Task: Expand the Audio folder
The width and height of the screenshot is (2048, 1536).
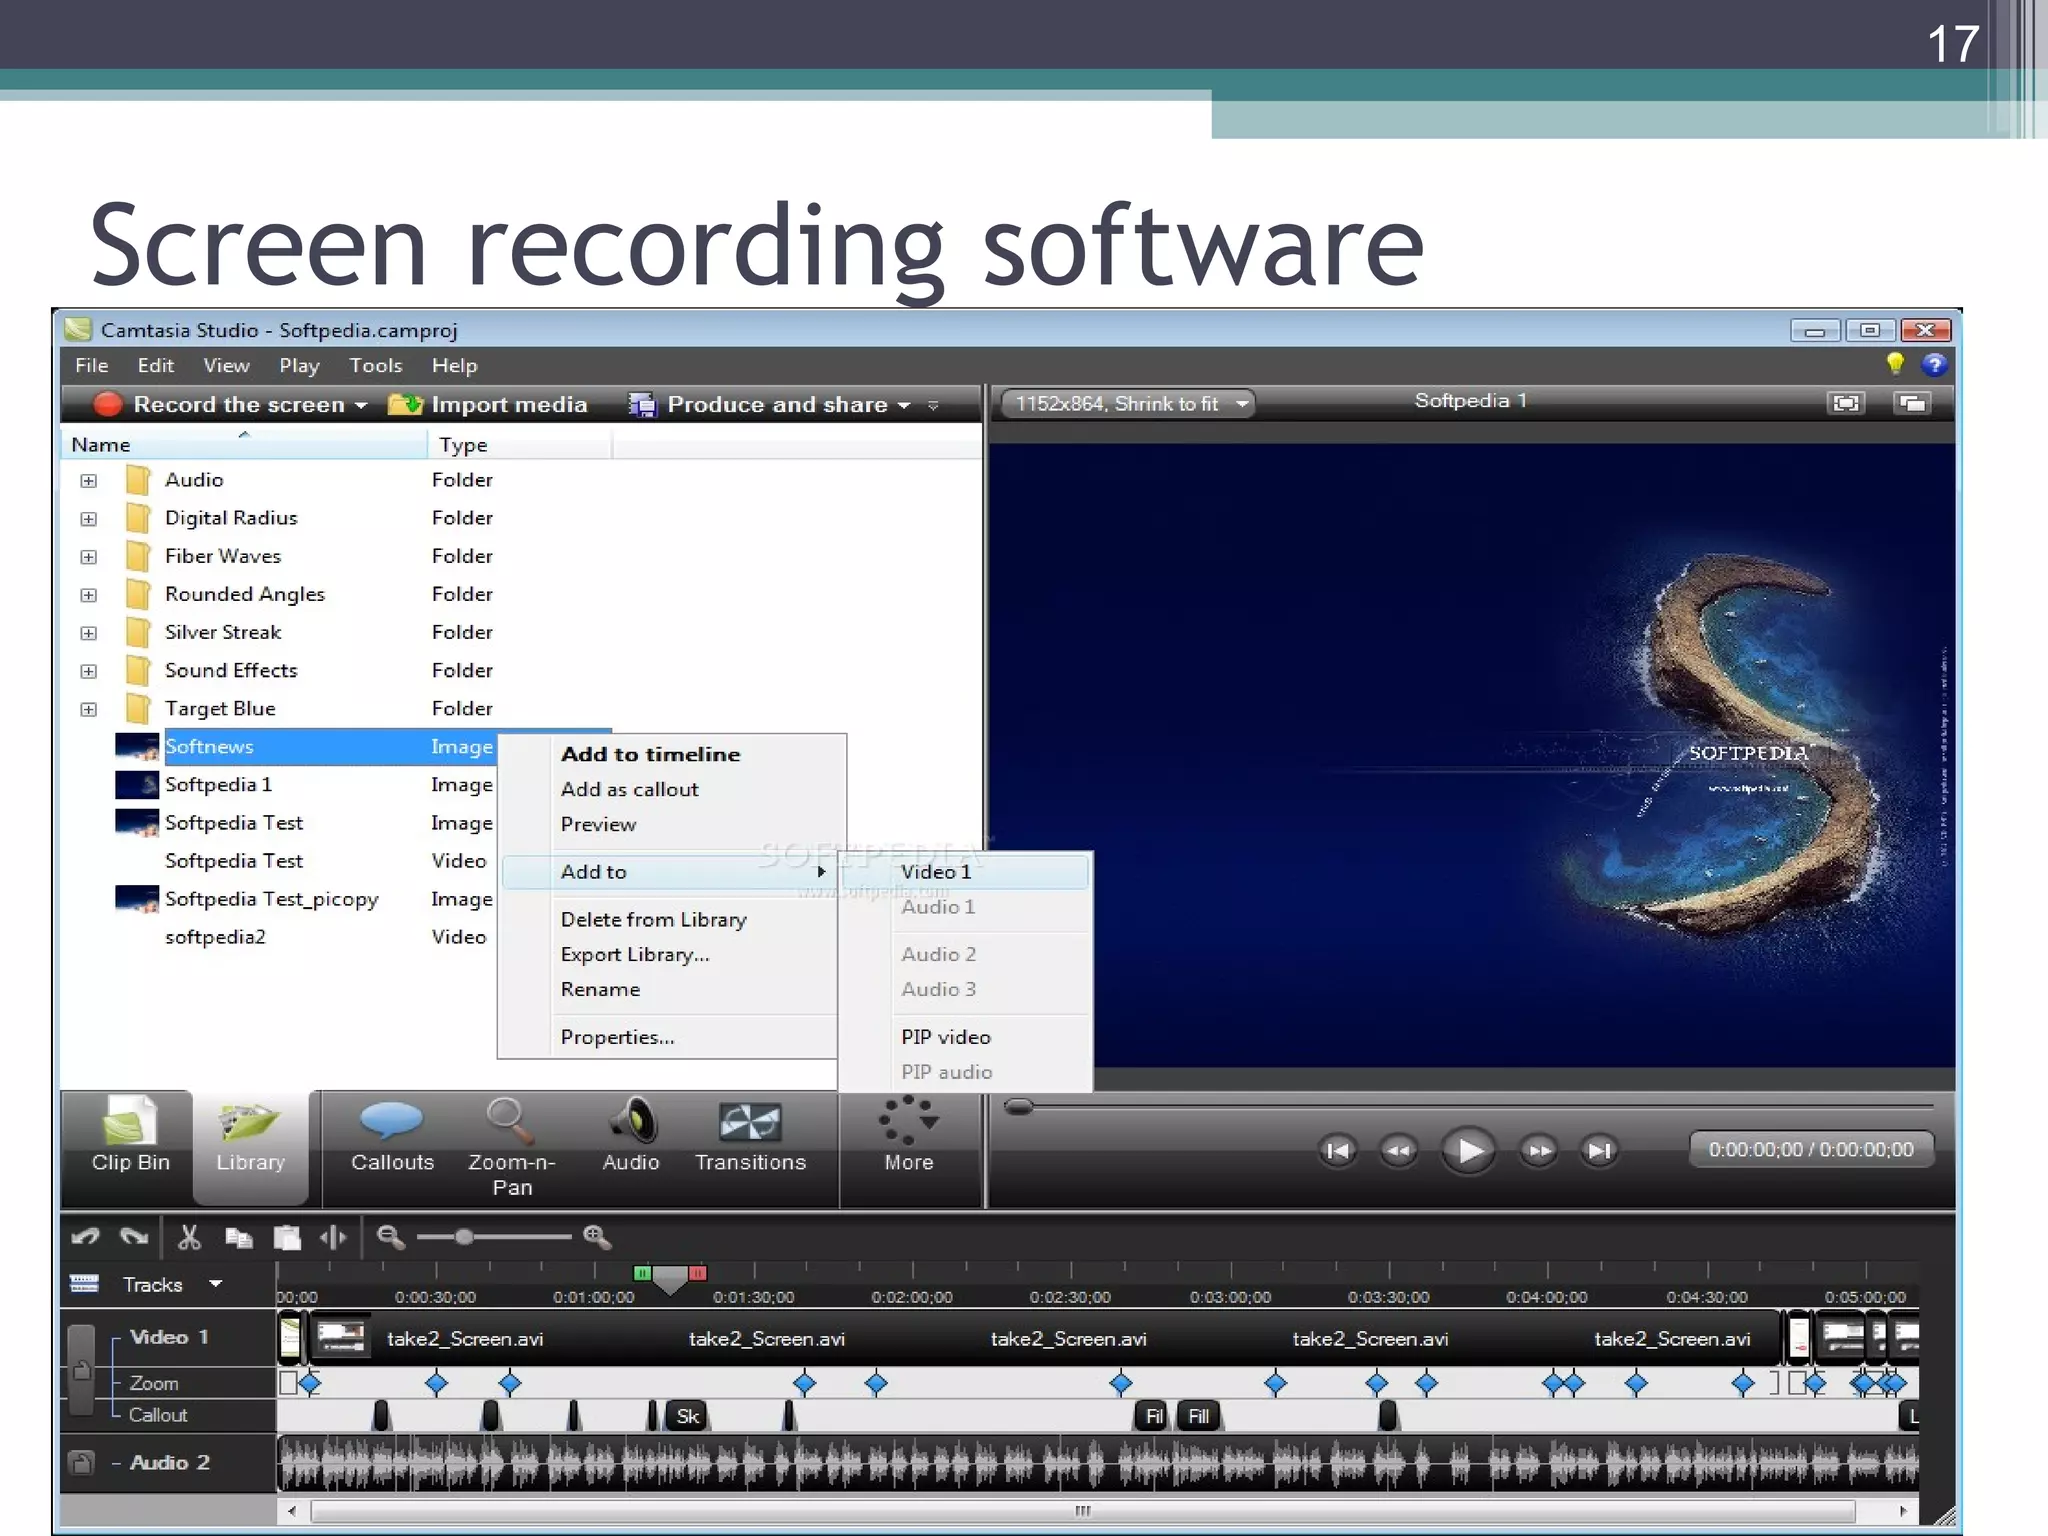Action: pyautogui.click(x=89, y=480)
